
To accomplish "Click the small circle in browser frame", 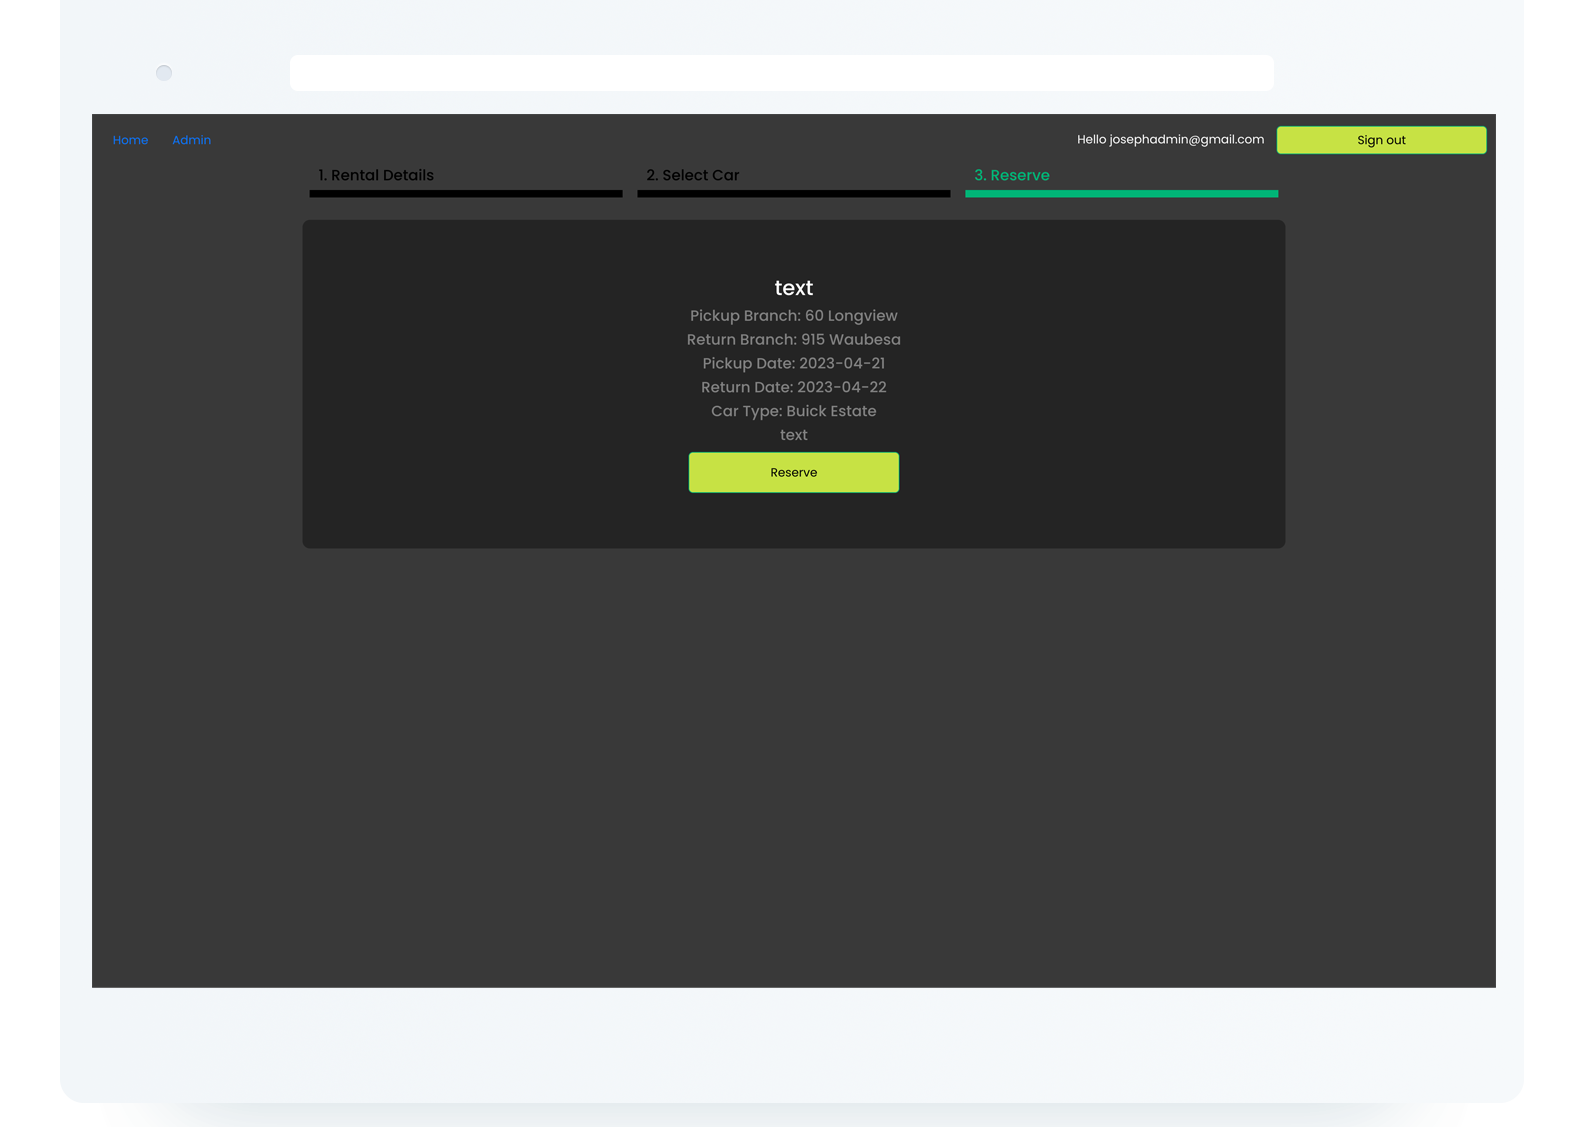I will [164, 73].
